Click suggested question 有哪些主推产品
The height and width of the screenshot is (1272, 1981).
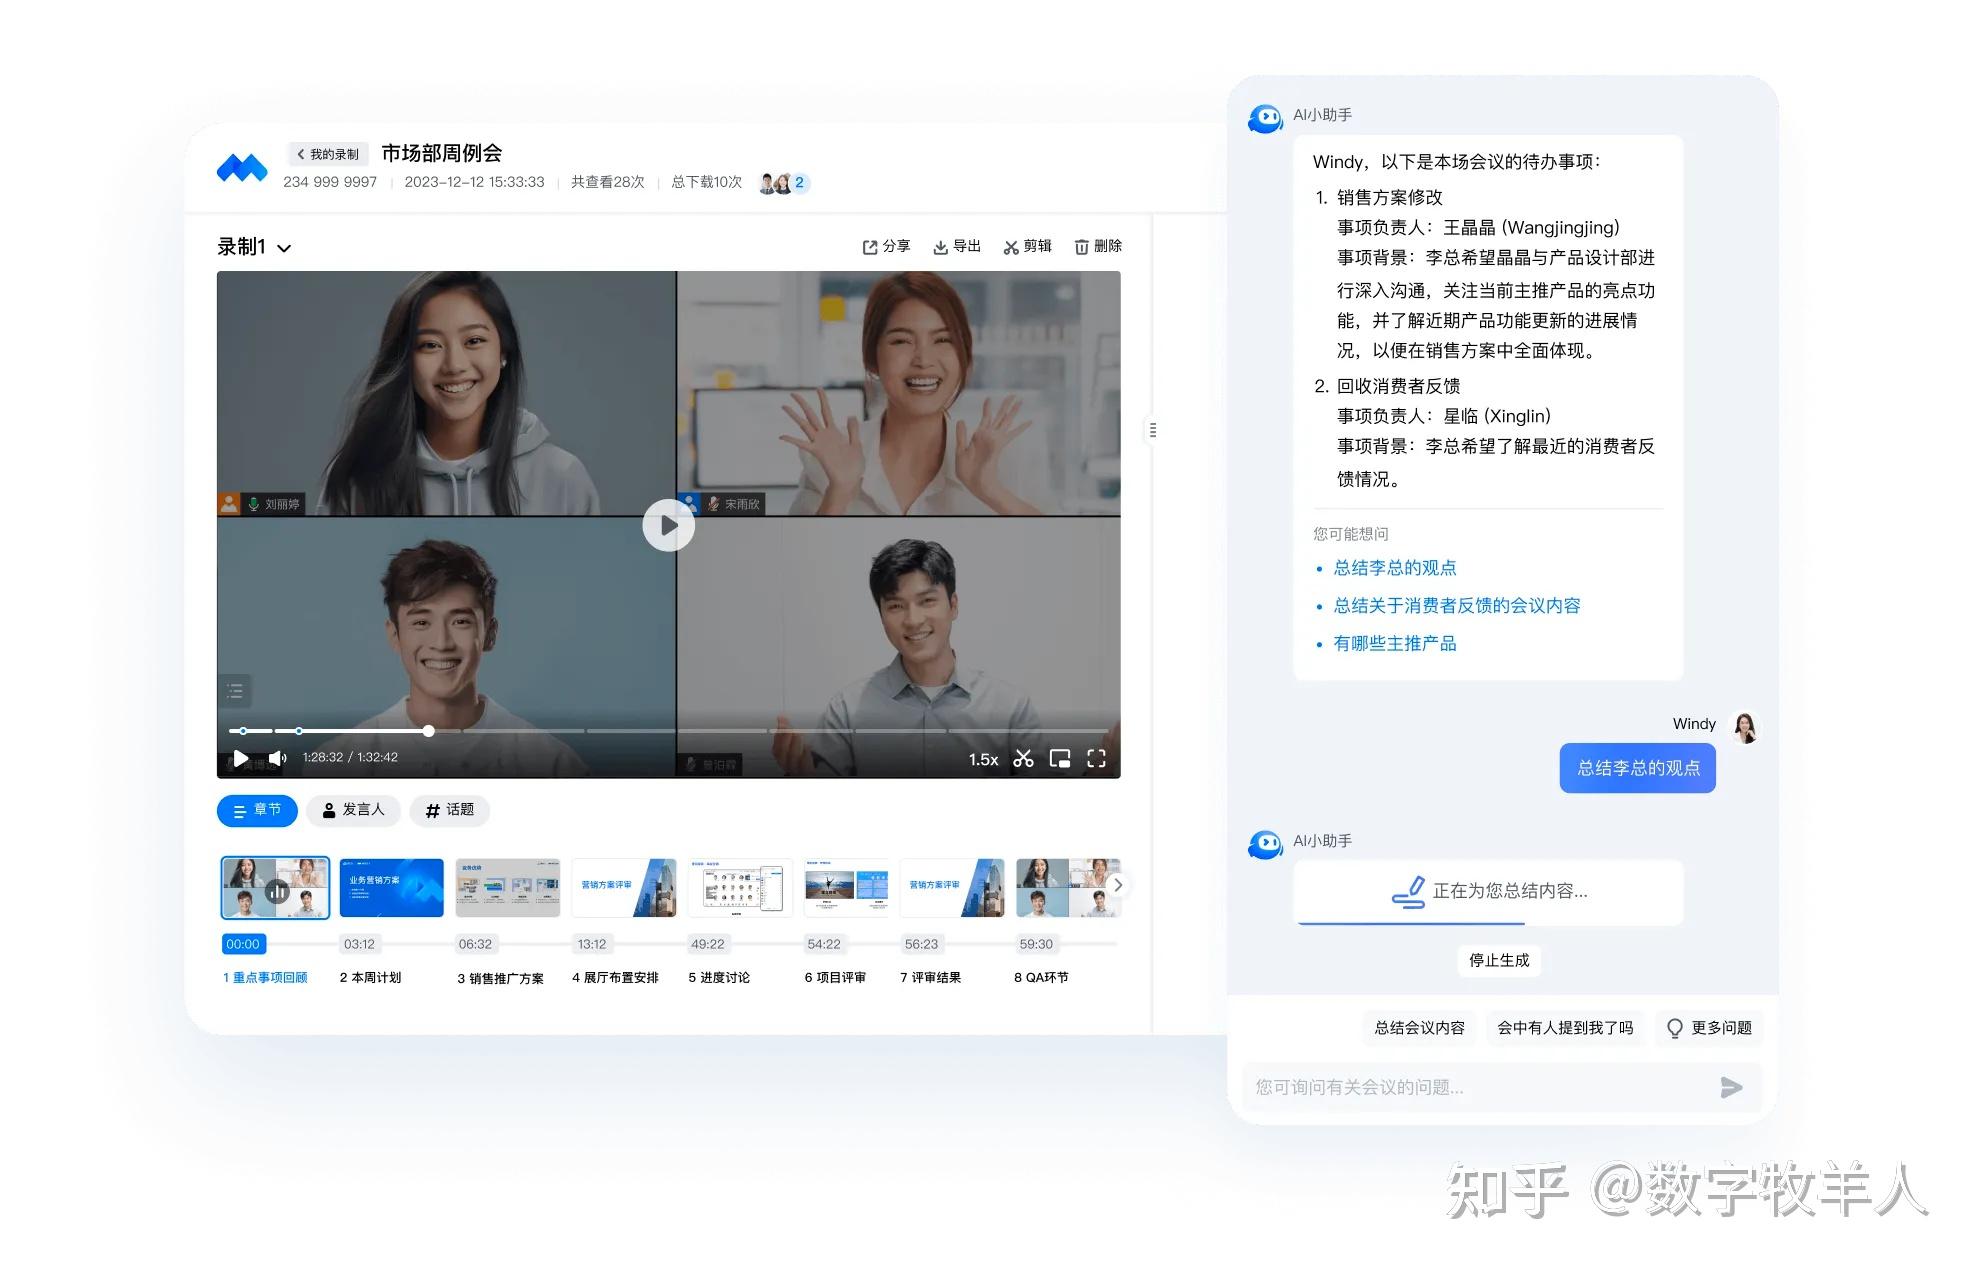click(x=1394, y=644)
